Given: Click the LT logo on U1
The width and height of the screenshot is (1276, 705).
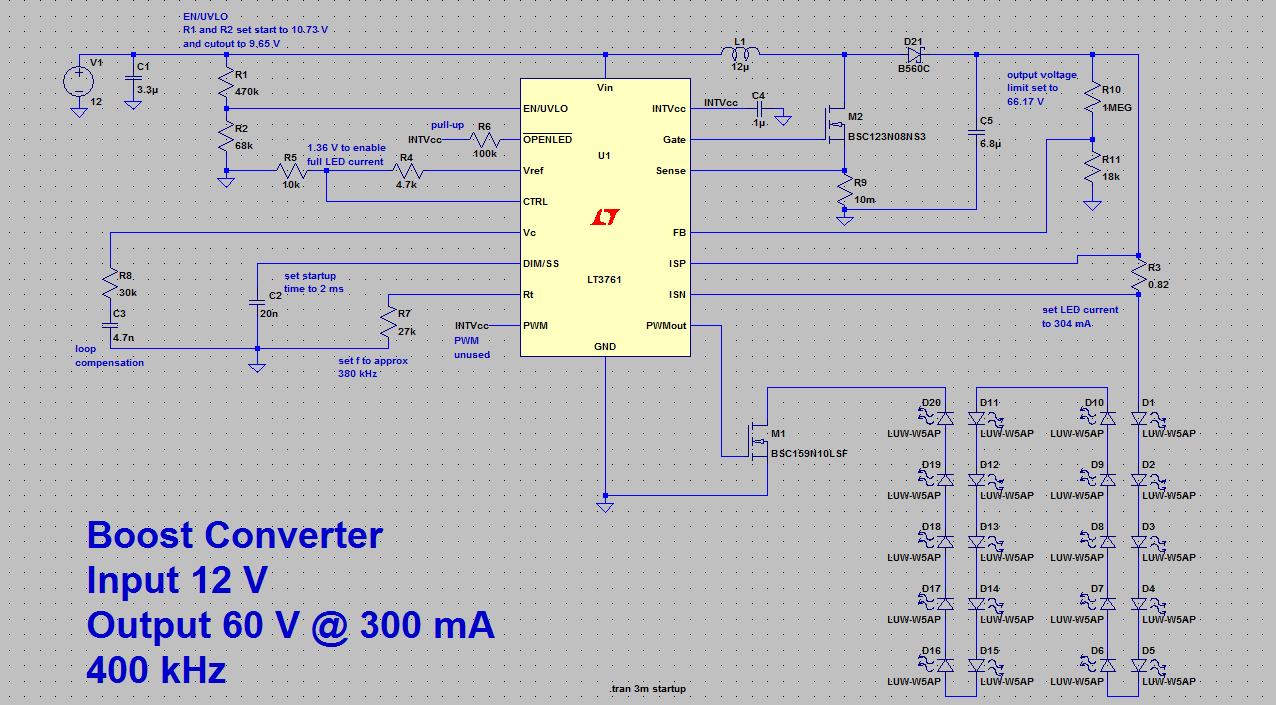Looking at the screenshot, I should pos(605,217).
